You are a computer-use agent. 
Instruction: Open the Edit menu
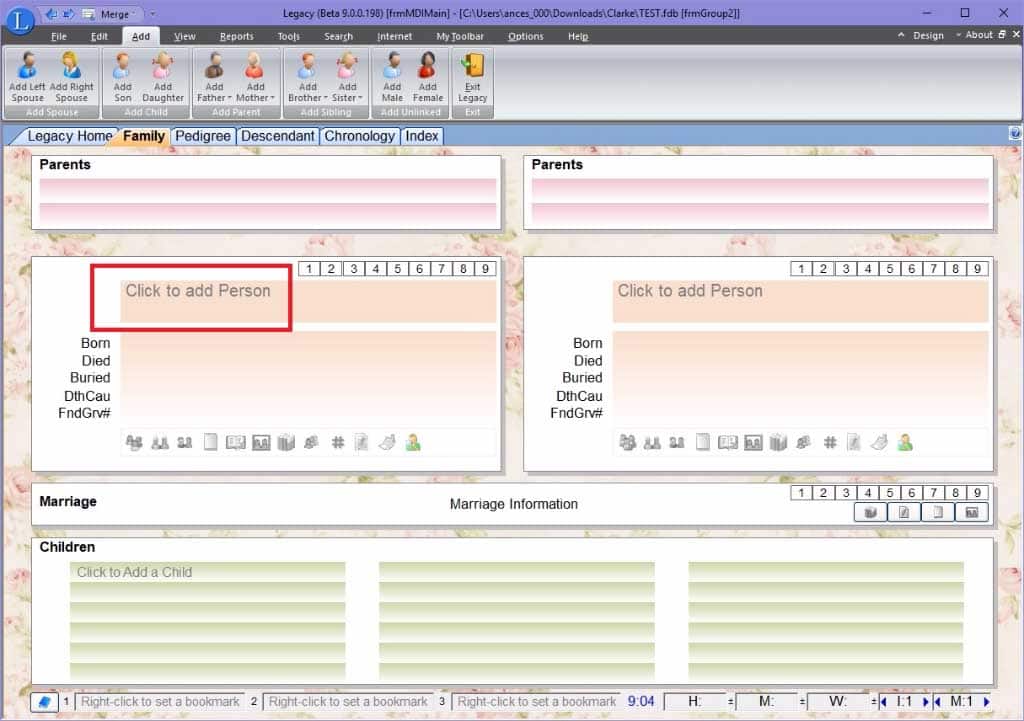coord(99,37)
